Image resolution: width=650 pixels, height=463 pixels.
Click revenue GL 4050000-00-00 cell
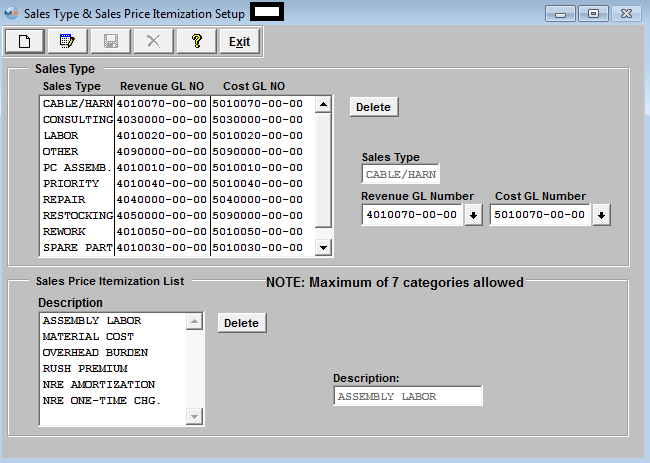tap(162, 216)
